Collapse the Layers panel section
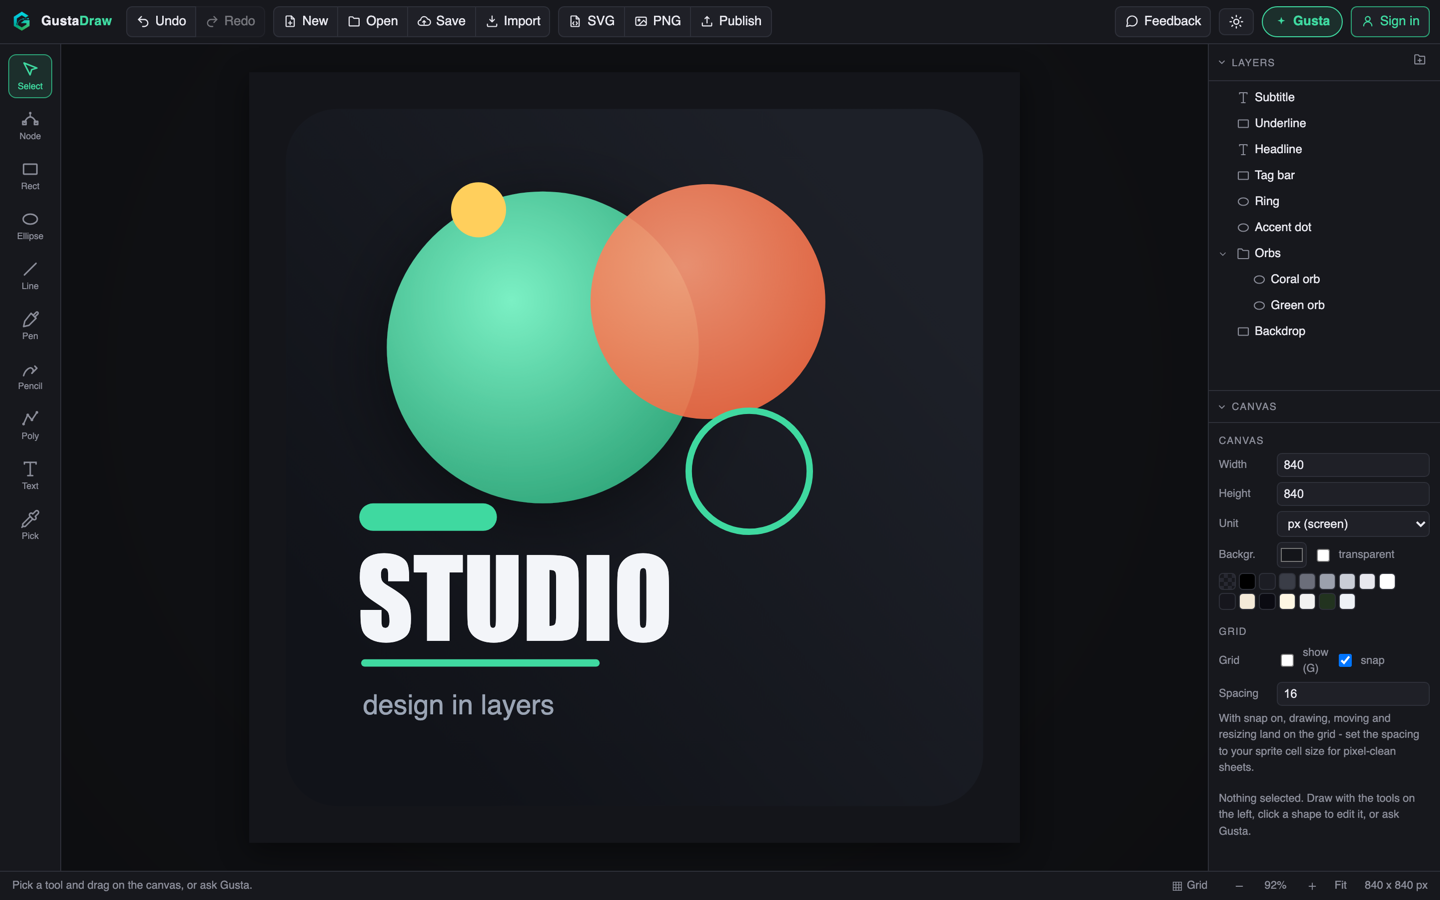Image resolution: width=1440 pixels, height=900 pixels. 1222,62
